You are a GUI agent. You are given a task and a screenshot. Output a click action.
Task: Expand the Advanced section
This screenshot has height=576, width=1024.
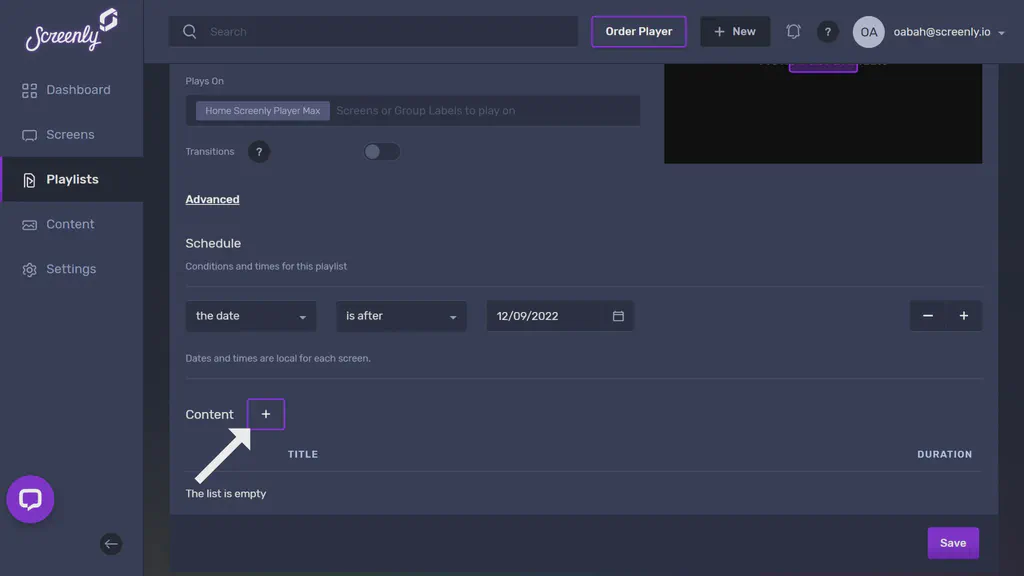pos(212,199)
